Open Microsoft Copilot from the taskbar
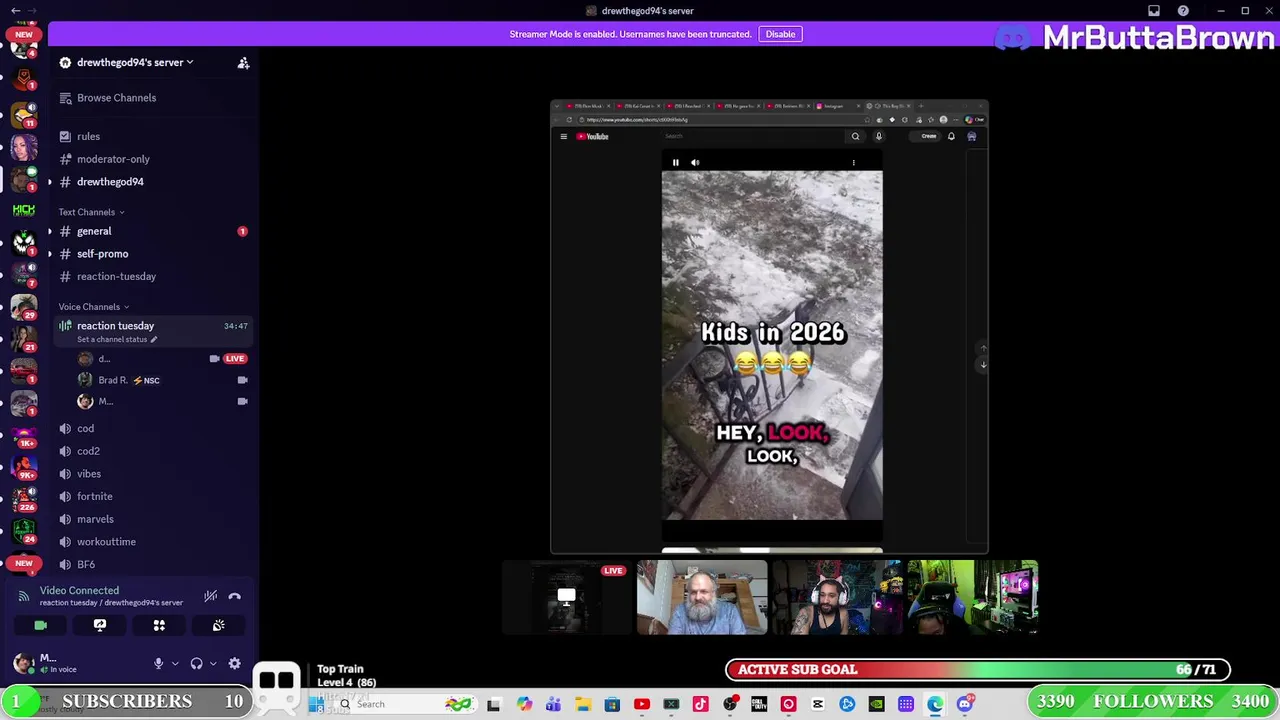The image size is (1280, 720). pyautogui.click(x=524, y=705)
